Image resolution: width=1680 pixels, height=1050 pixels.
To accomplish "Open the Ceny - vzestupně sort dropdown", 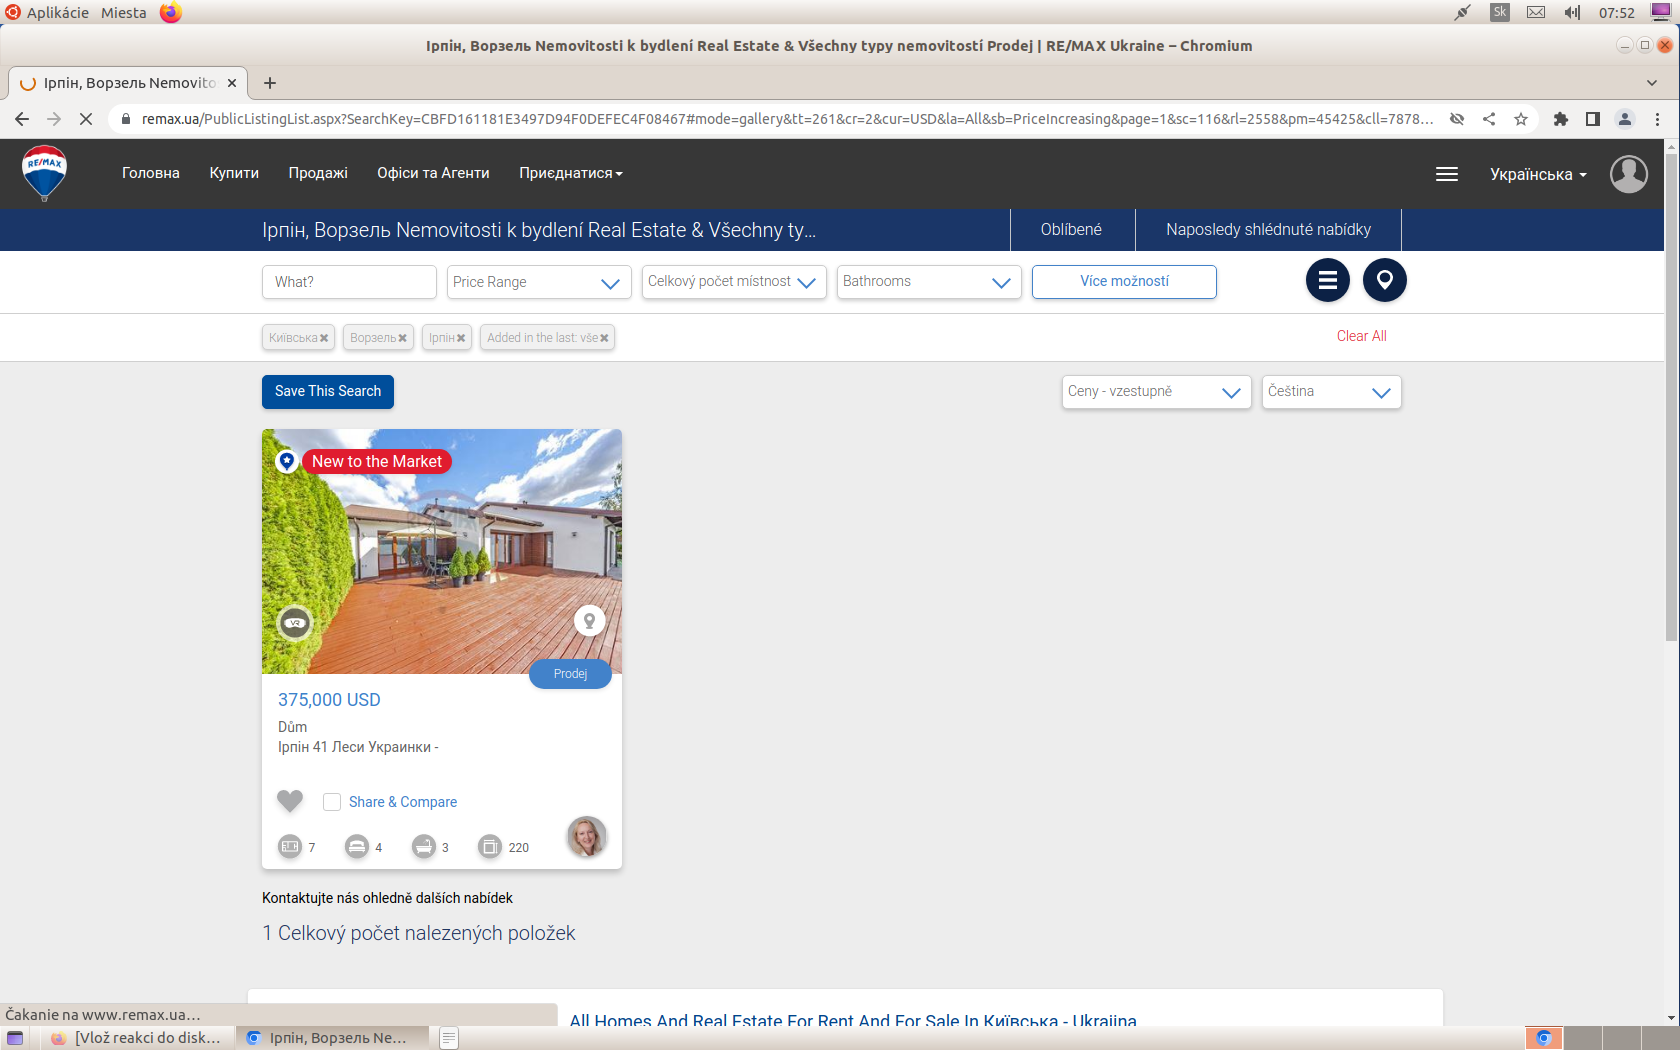I will coord(1156,392).
